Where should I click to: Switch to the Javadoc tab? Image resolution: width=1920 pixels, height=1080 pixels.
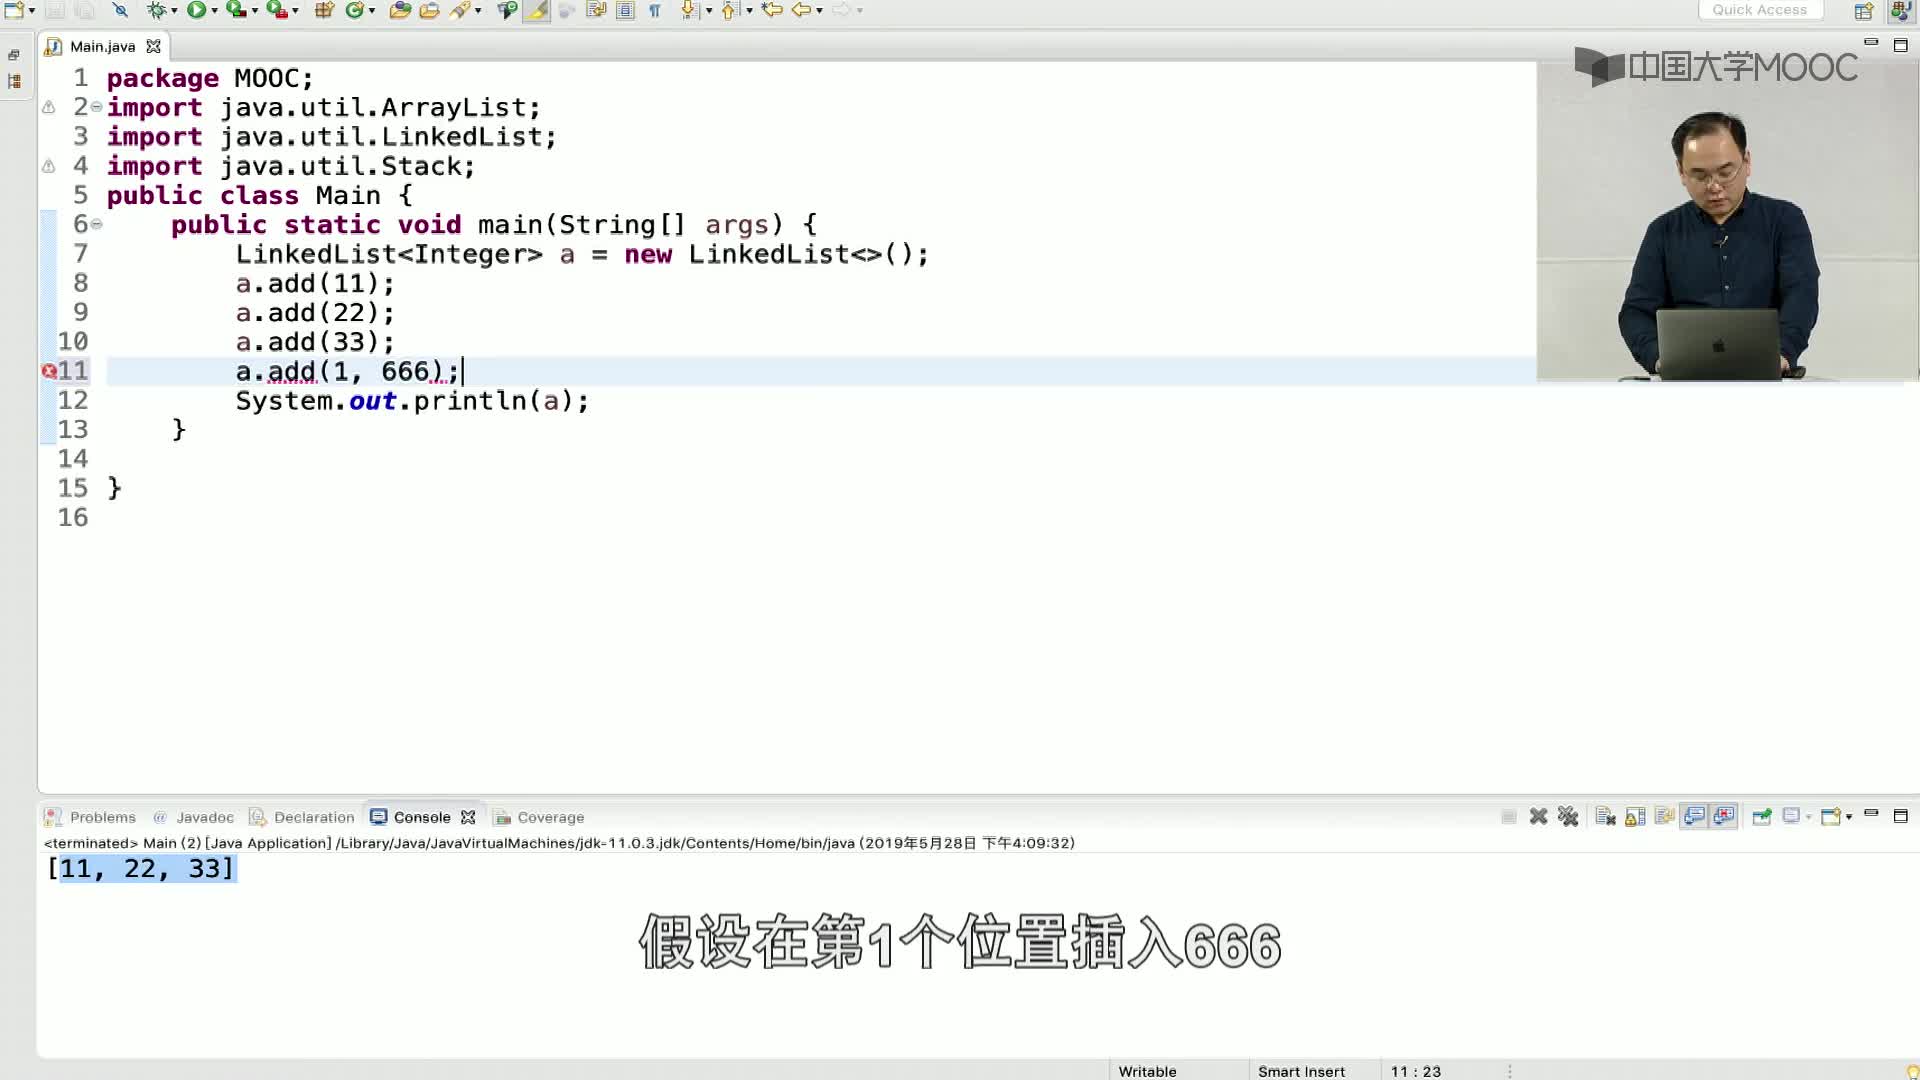pyautogui.click(x=193, y=817)
